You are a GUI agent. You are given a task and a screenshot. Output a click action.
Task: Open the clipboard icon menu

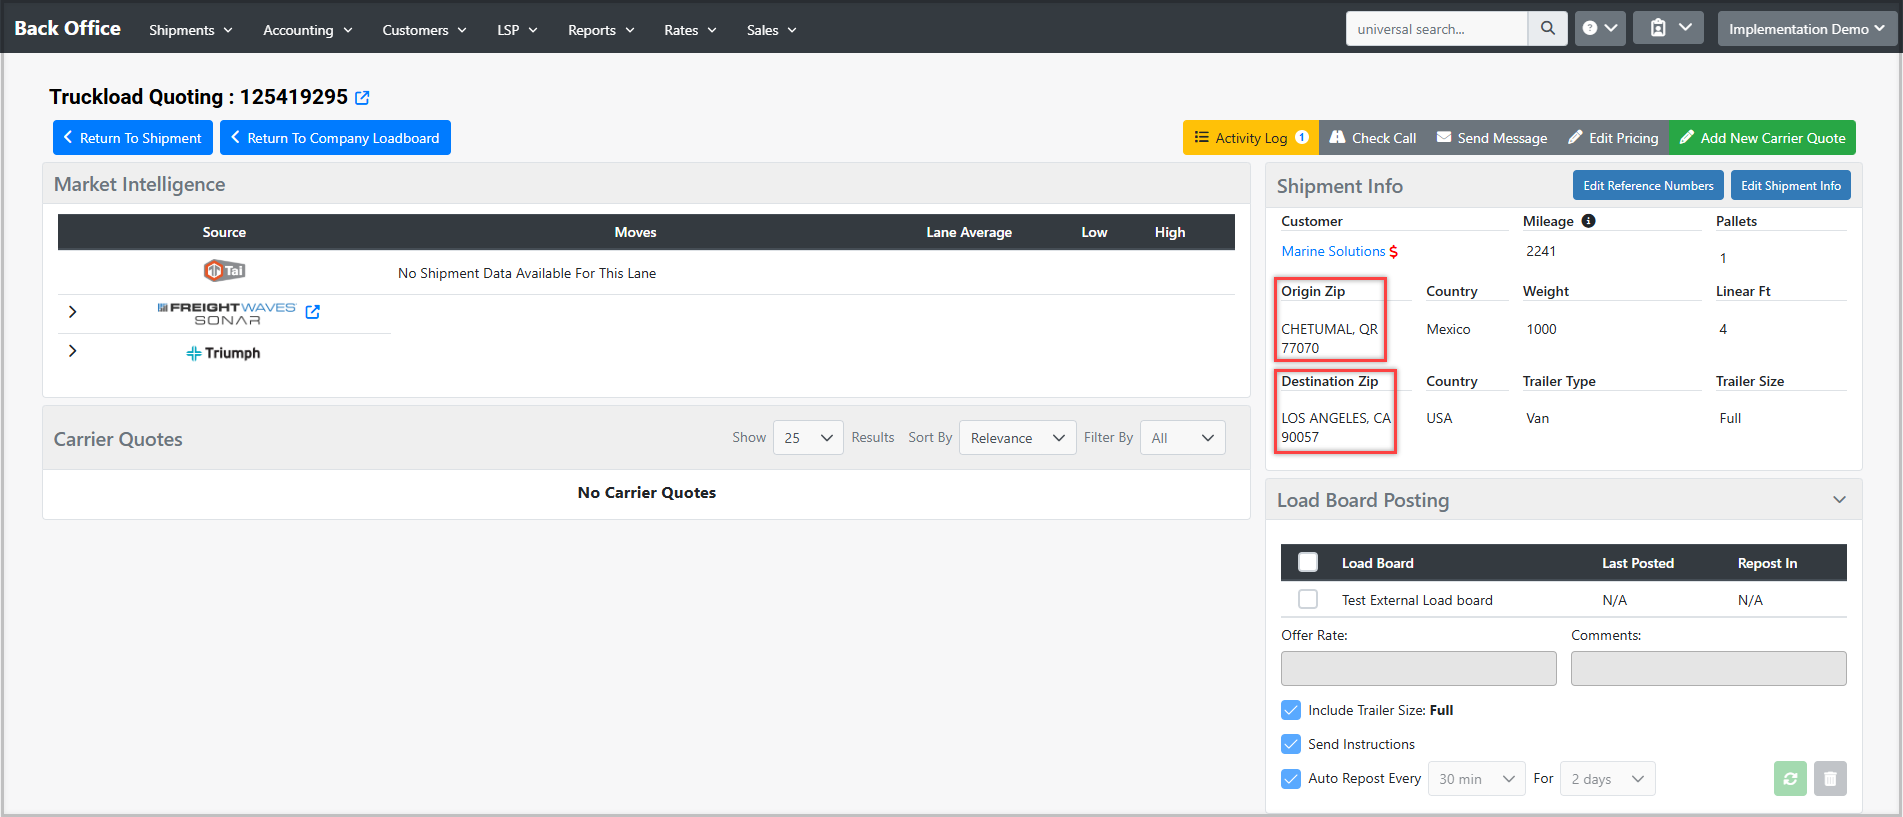(1668, 29)
